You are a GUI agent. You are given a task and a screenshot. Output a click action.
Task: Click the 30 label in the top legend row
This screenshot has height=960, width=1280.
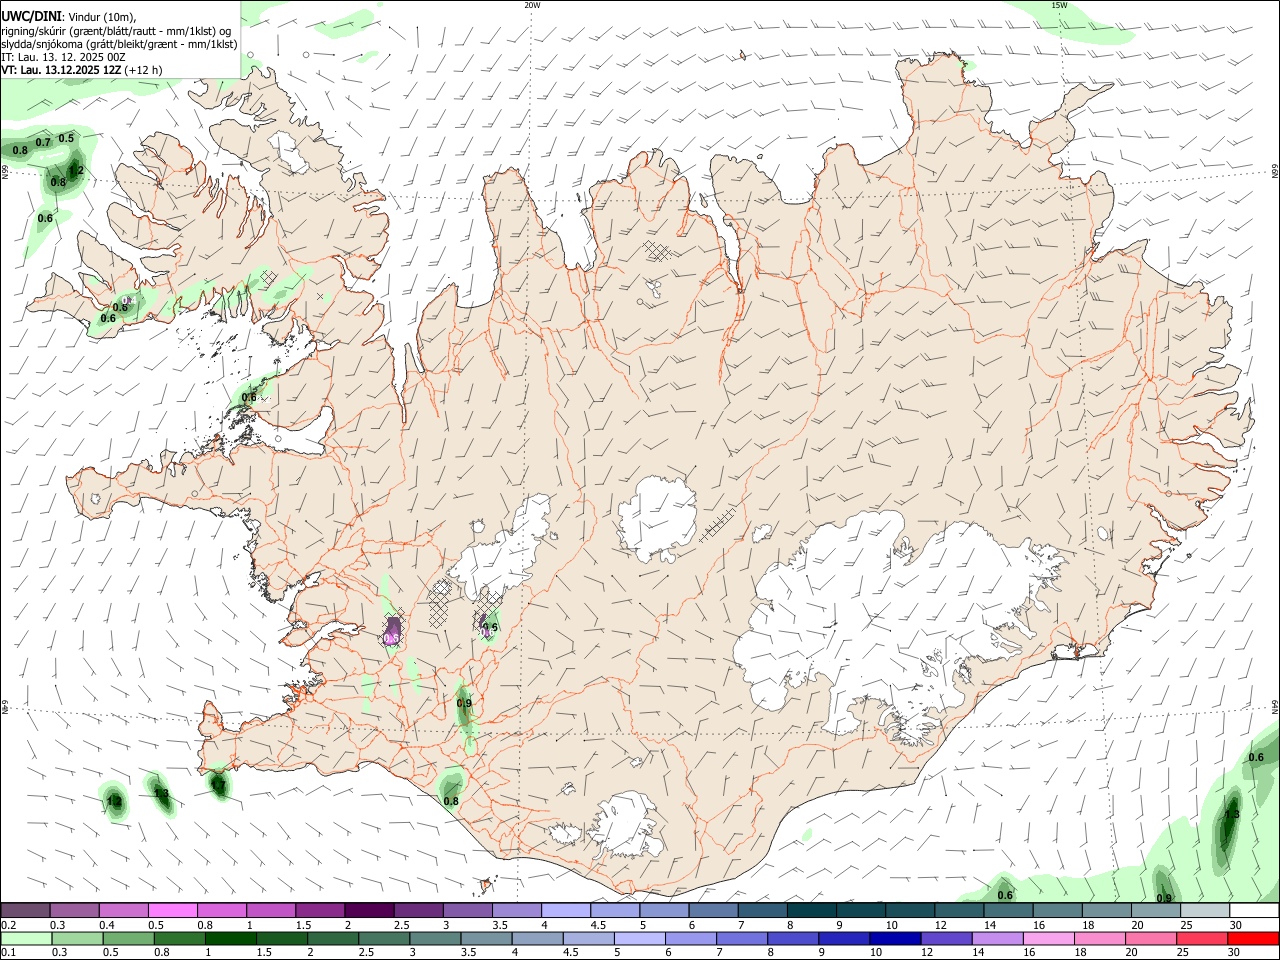1235,925
